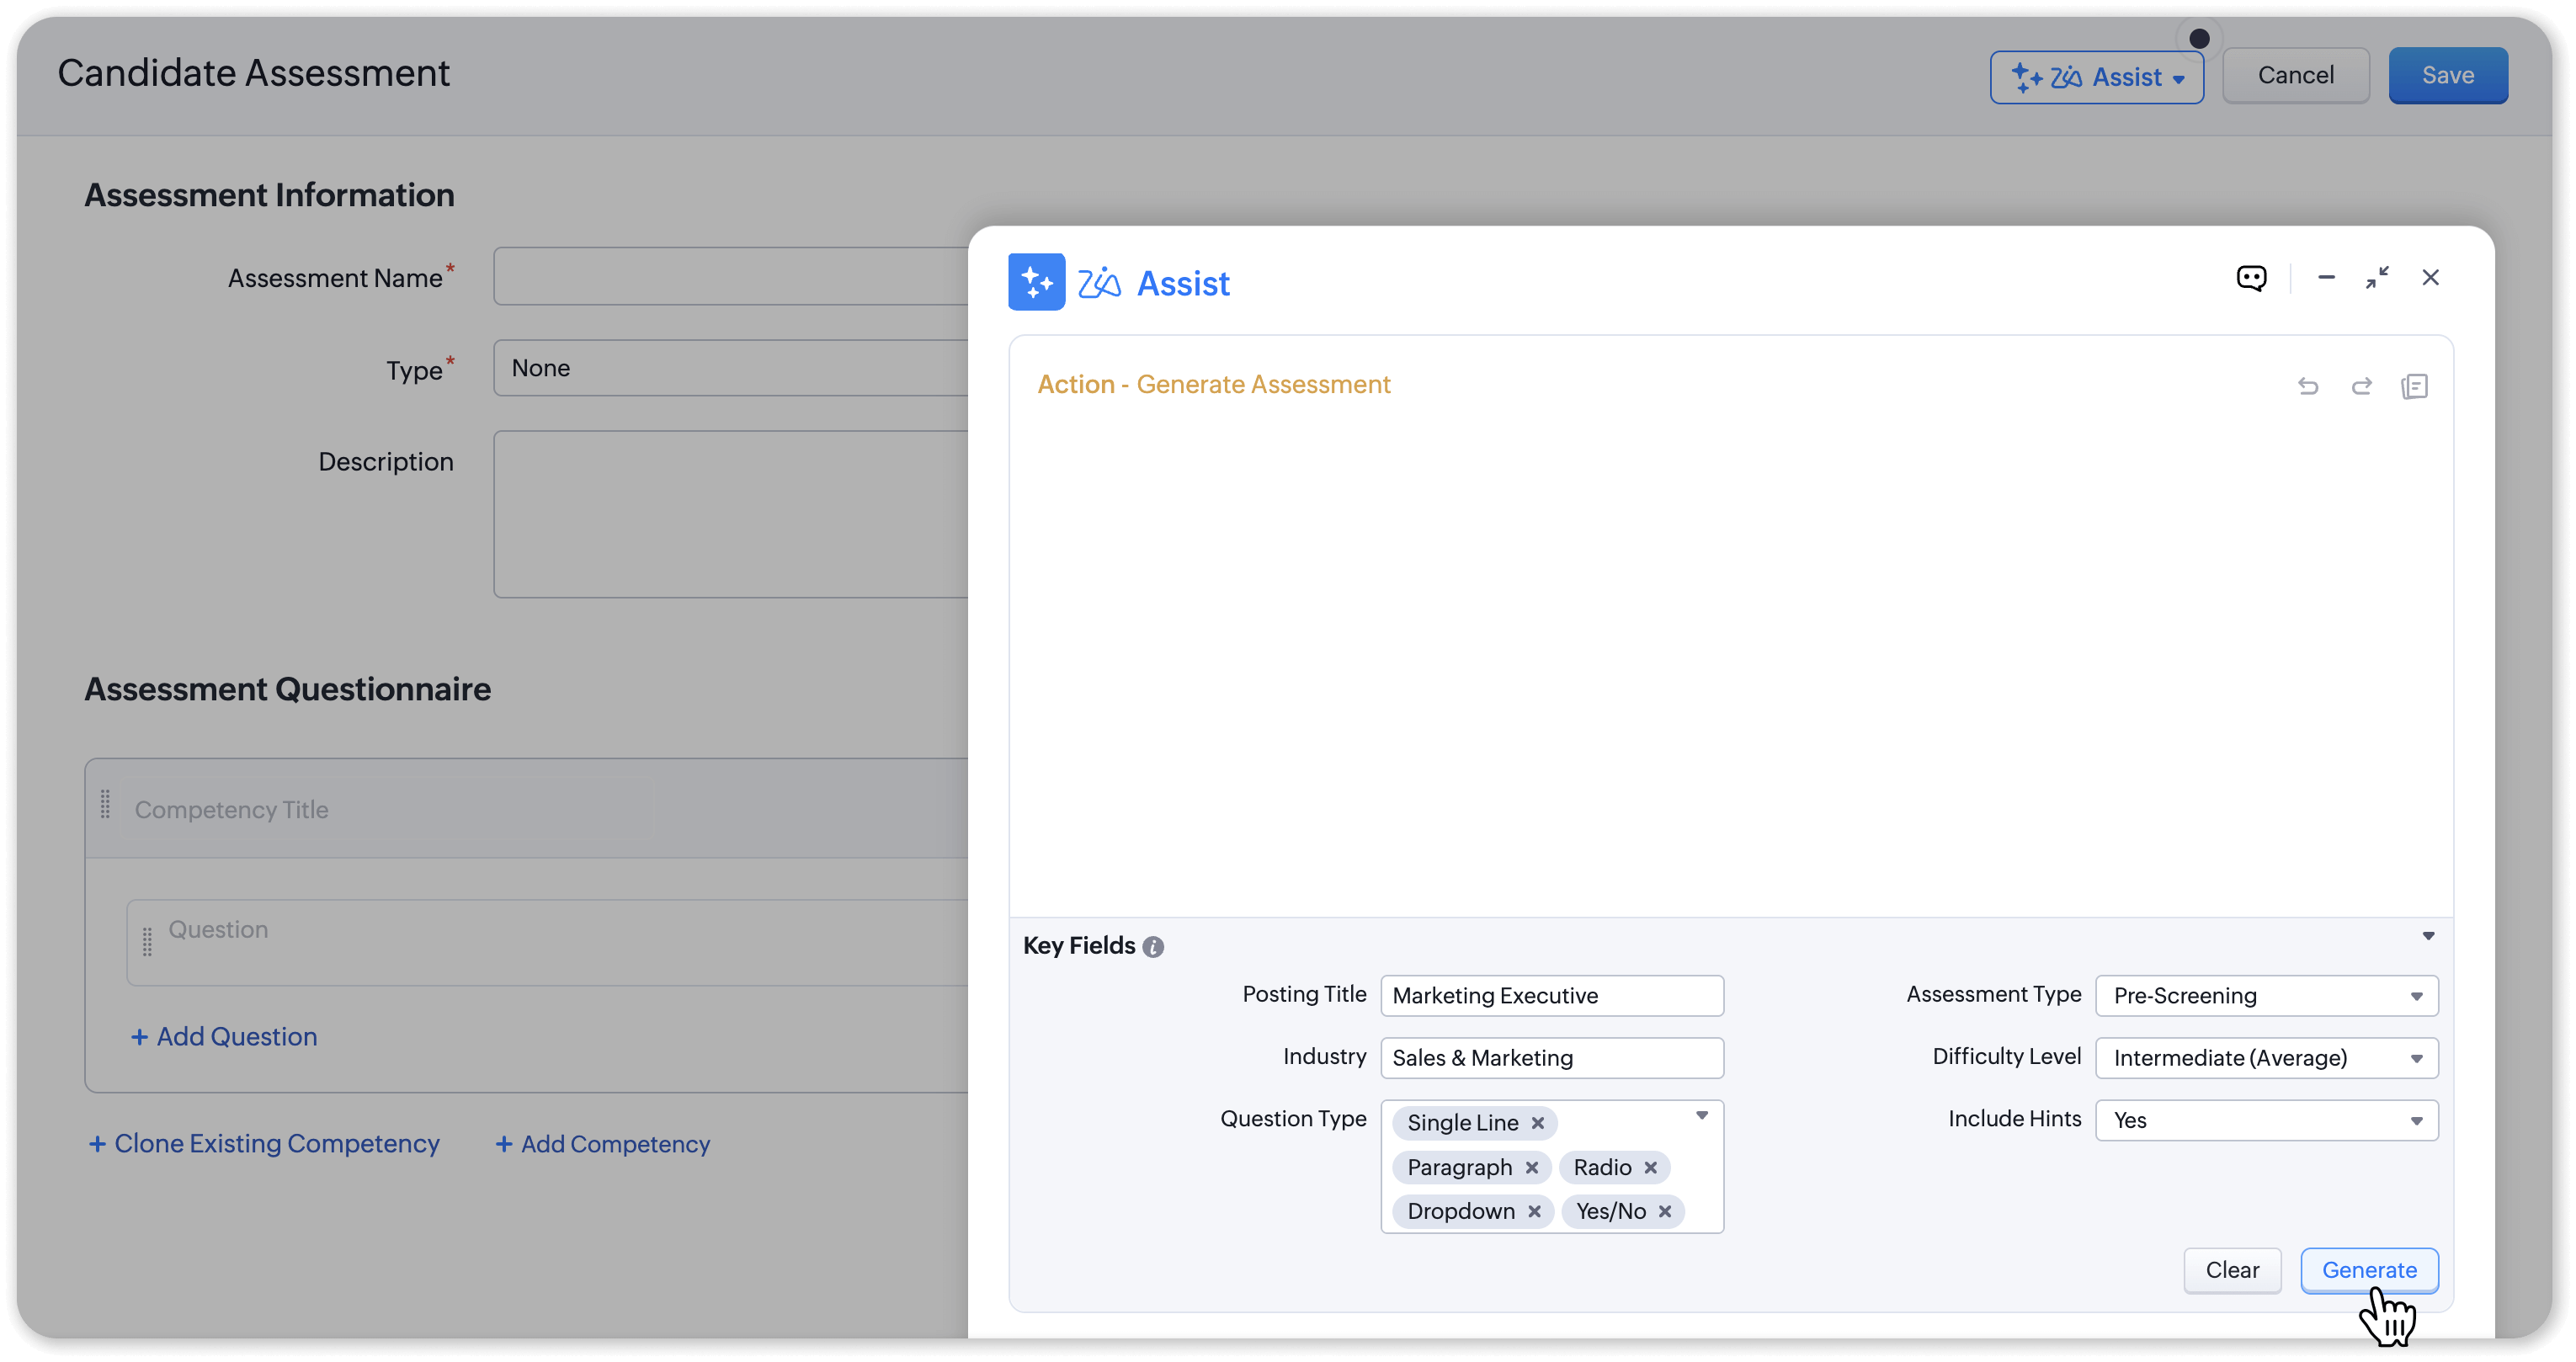Click the Clear button
Screen dimensions: 2576x1362
(2232, 1270)
